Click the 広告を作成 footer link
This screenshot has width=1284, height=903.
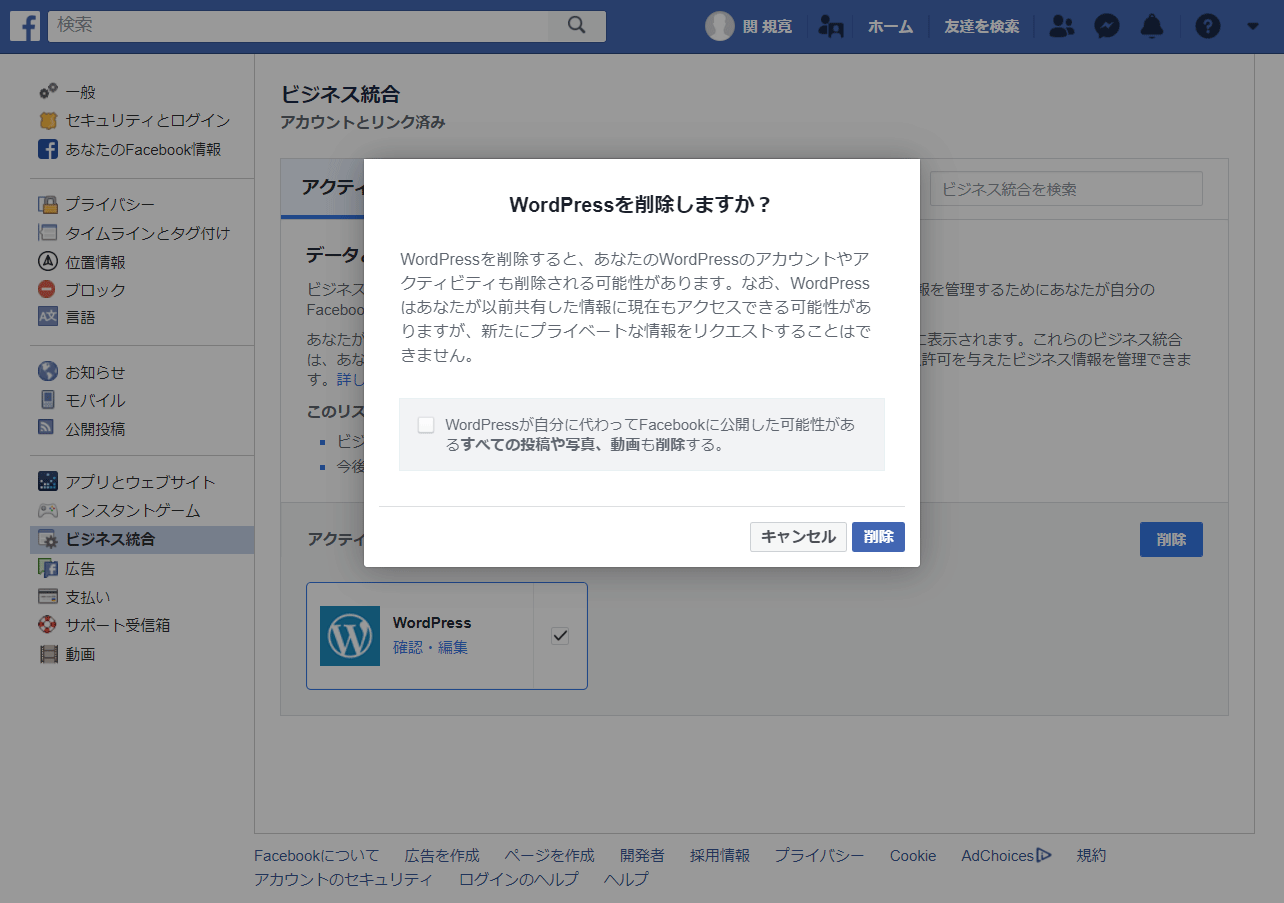[x=442, y=856]
